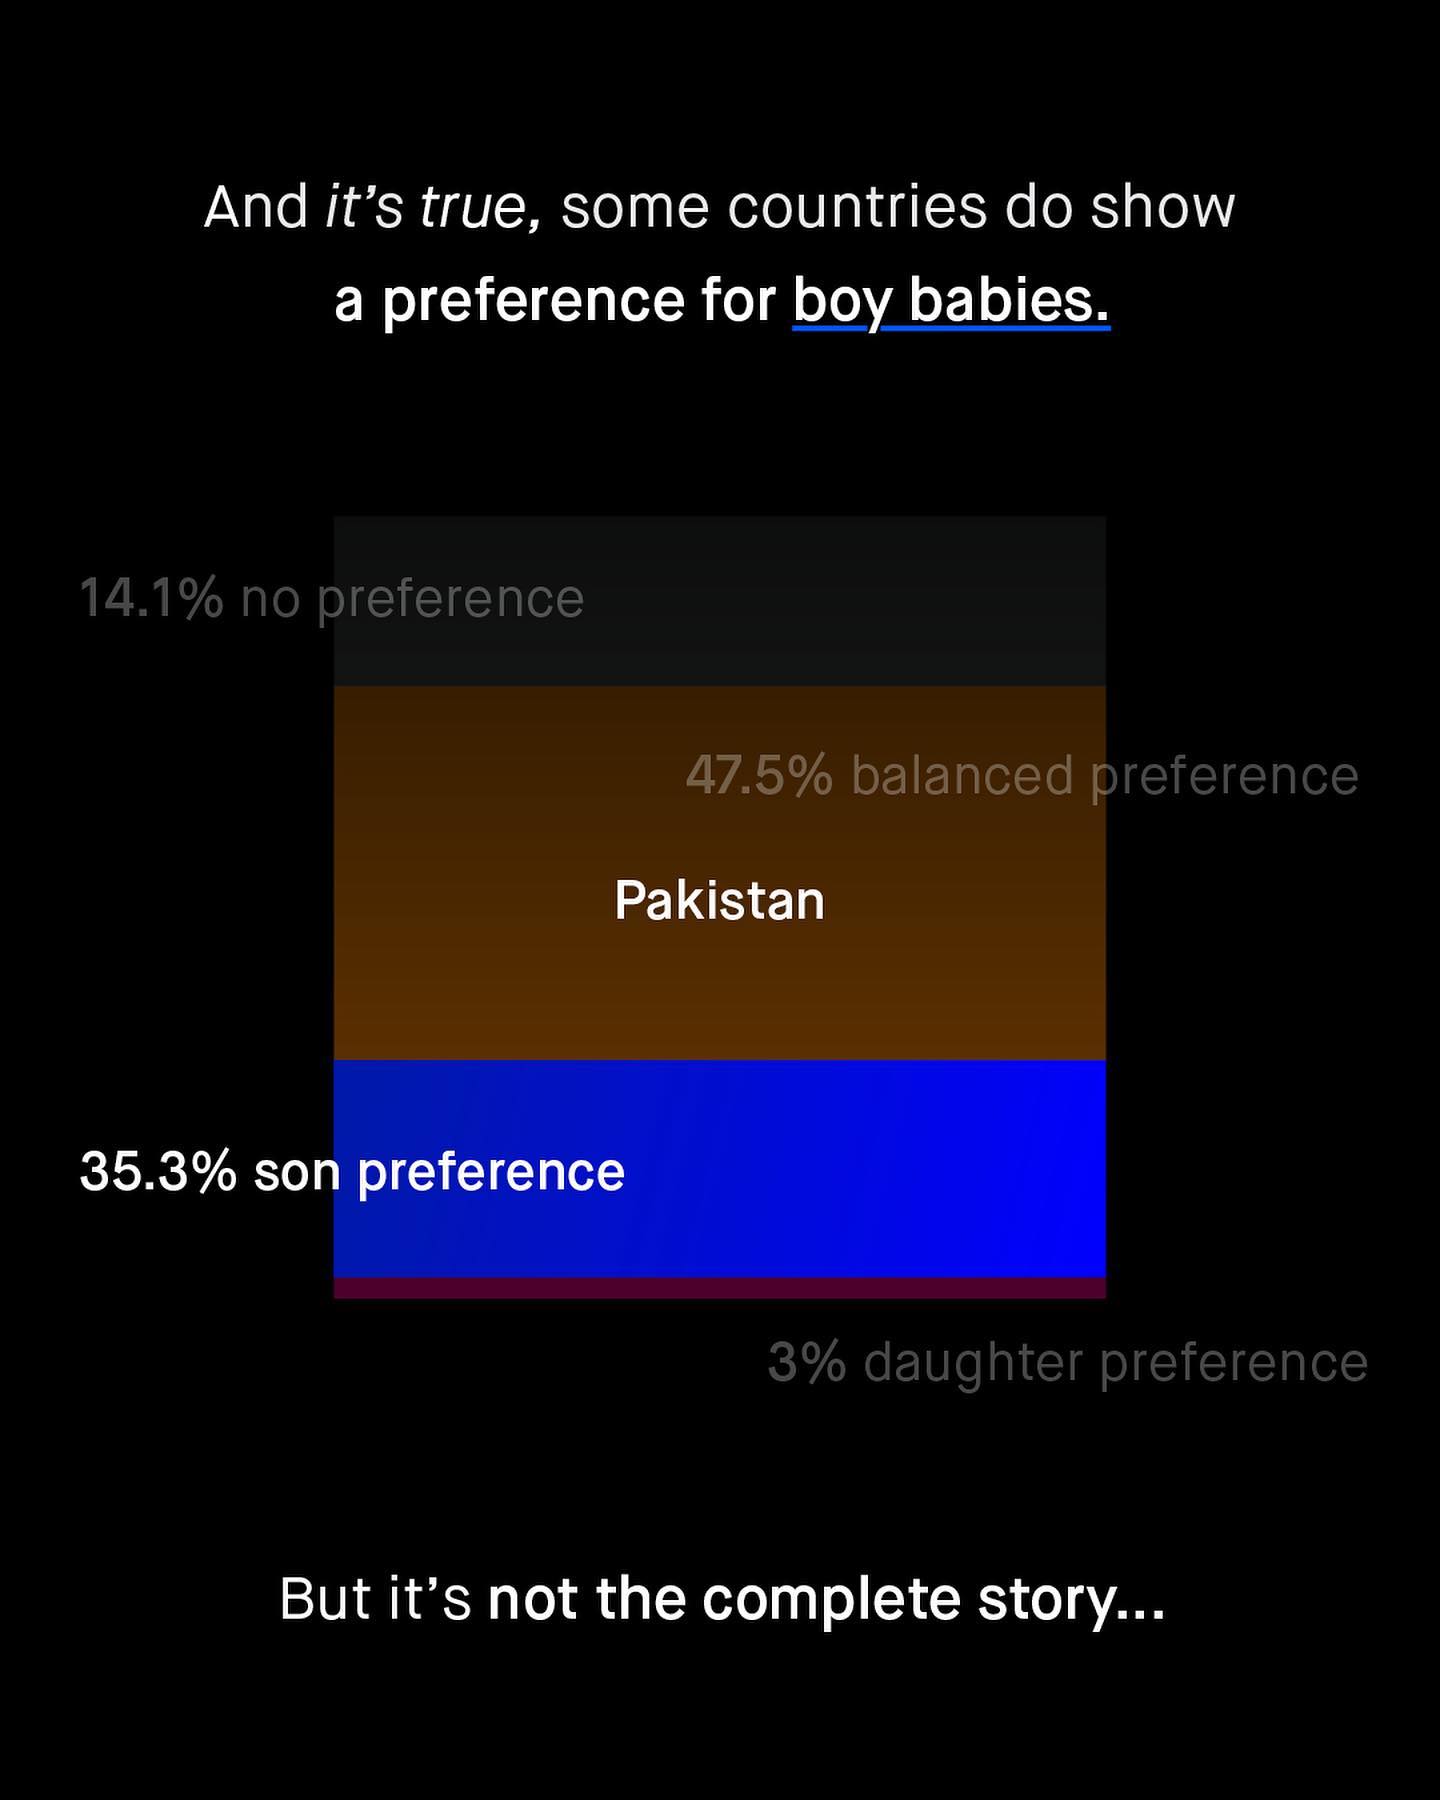
Task: Click the bold "a preference for" phrase
Action: (554, 300)
